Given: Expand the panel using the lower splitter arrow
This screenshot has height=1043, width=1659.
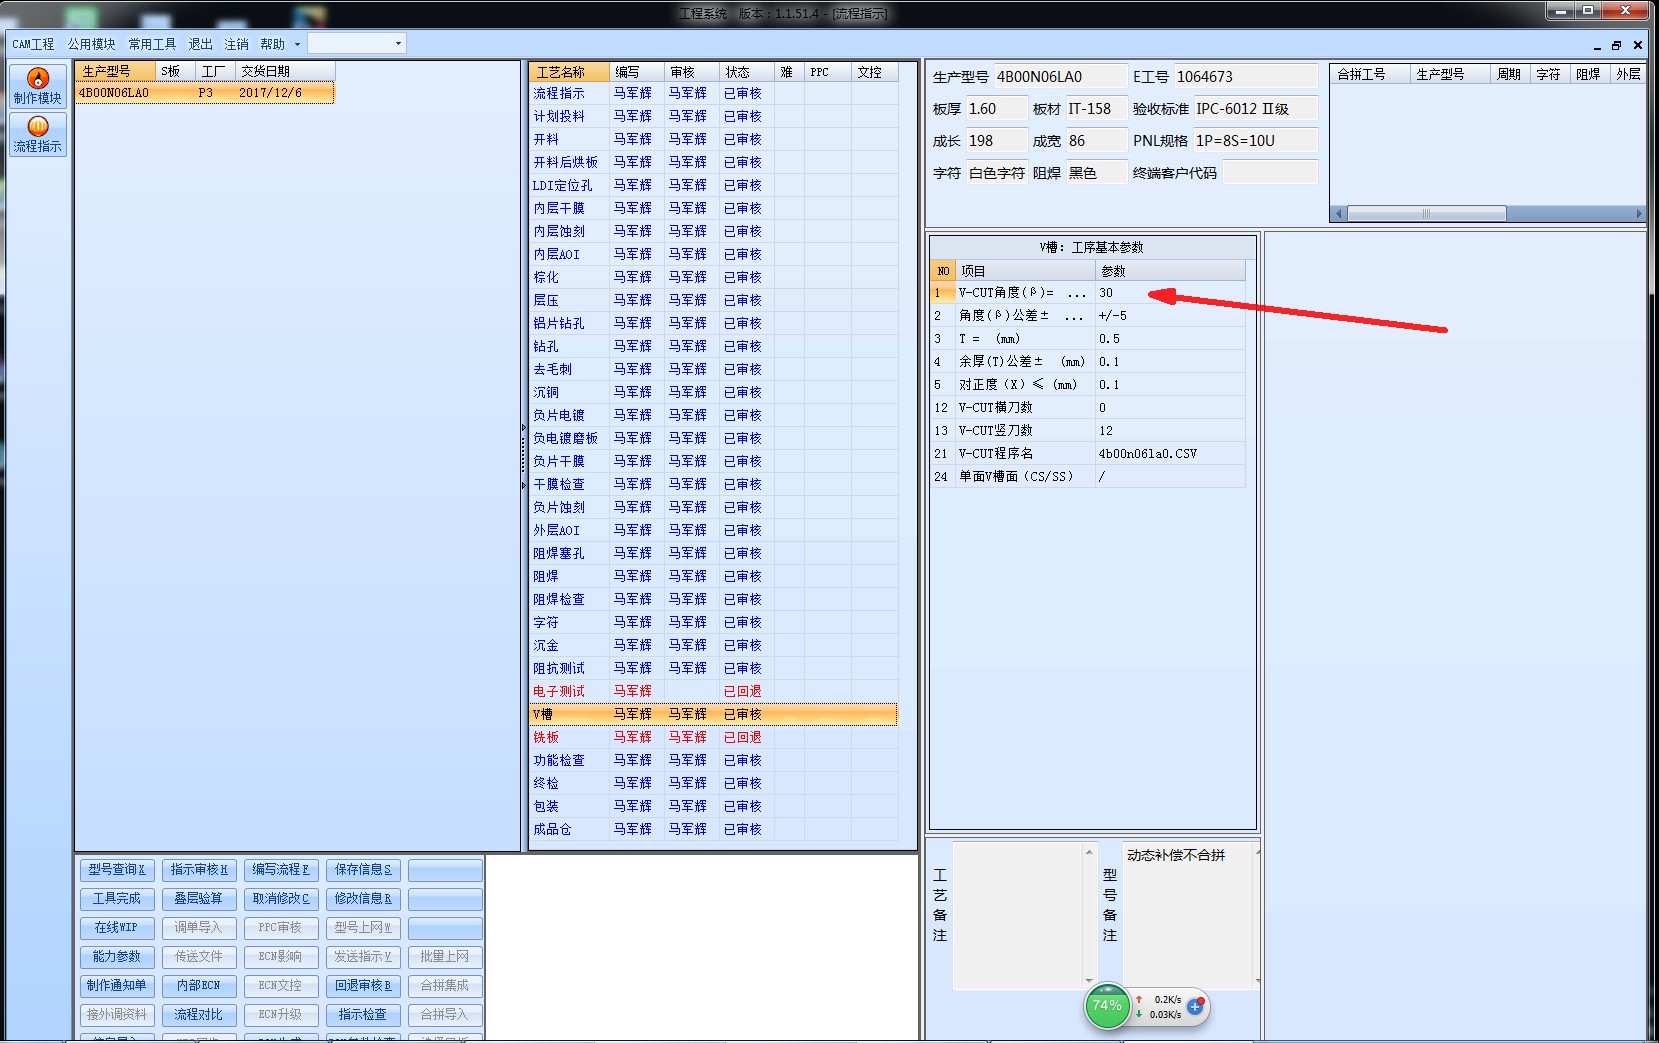Looking at the screenshot, I should pos(523,486).
